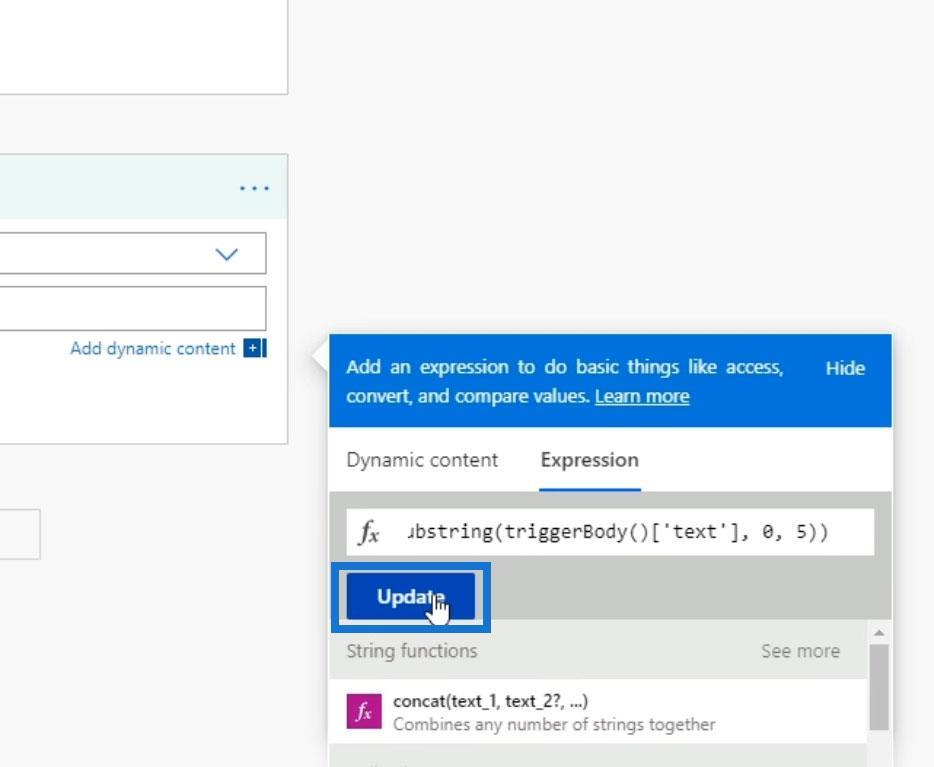
Task: Click the fx icon in the expression box
Action: pos(369,532)
